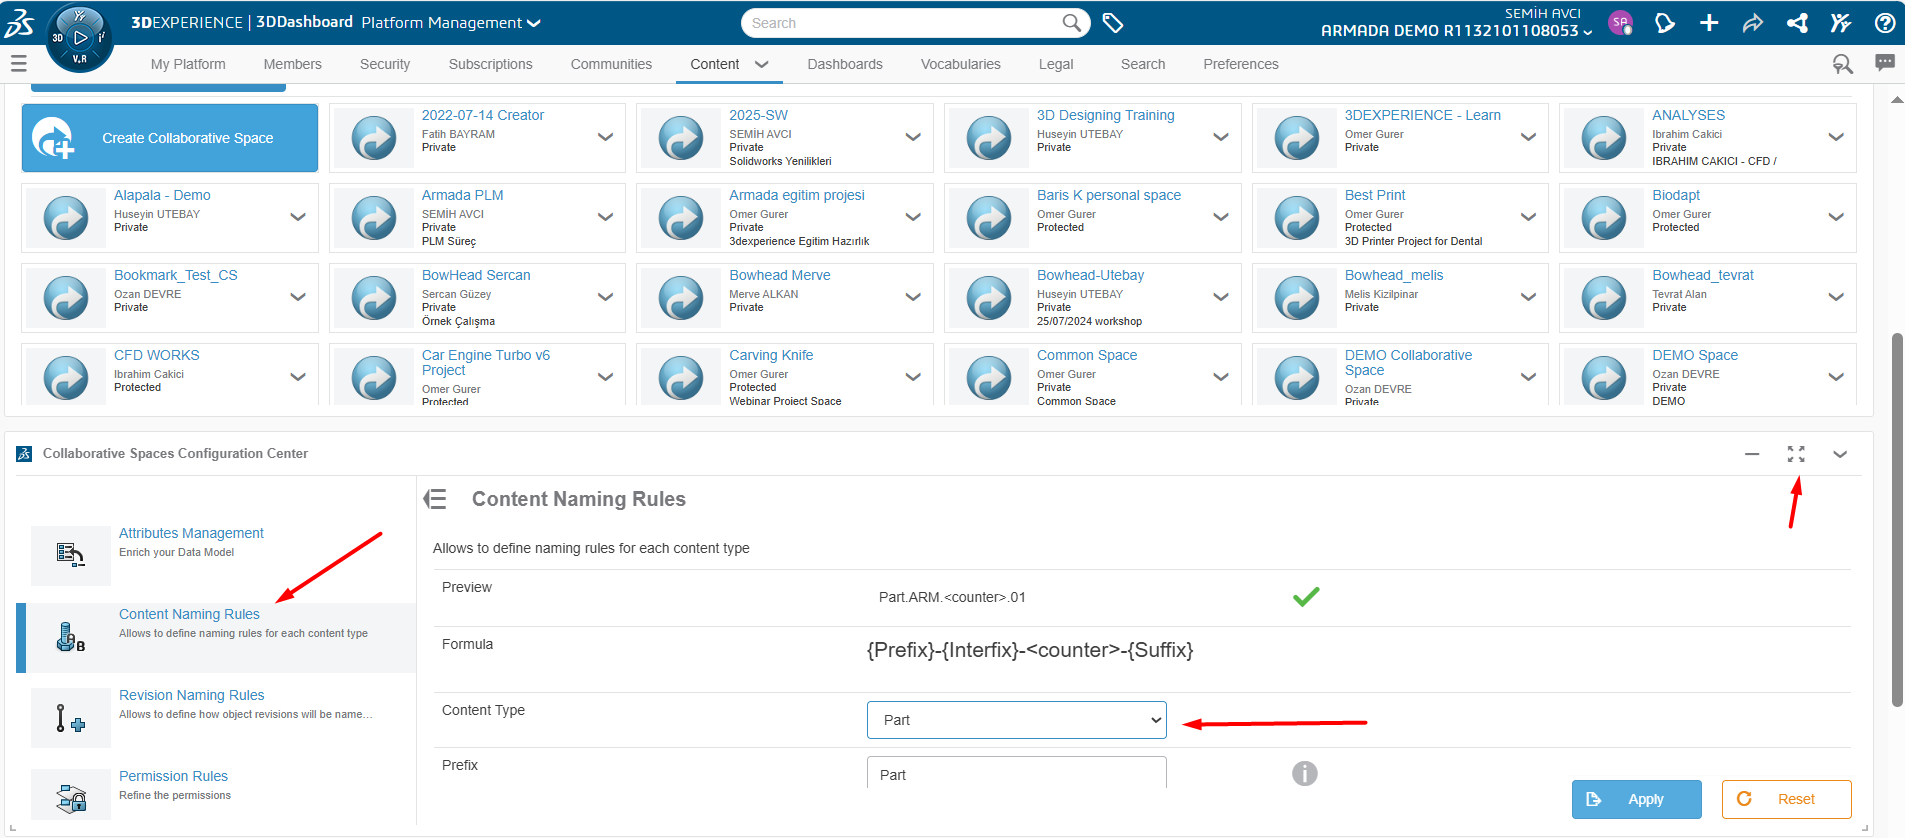Image resolution: width=1905 pixels, height=838 pixels.
Task: Click the filter search icon below top bar
Action: pos(1842,64)
